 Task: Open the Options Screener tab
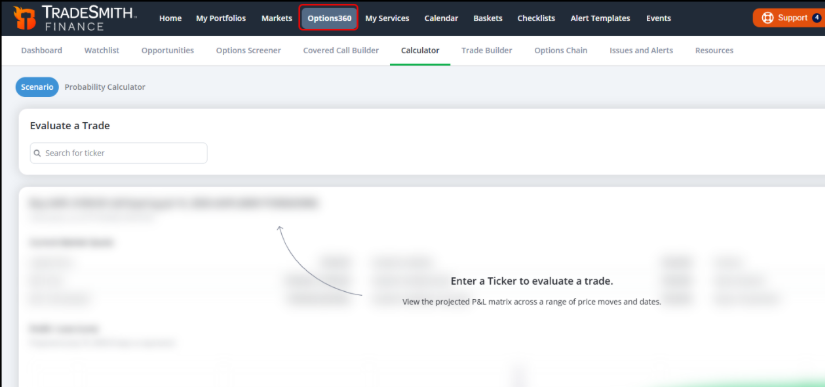click(x=248, y=50)
